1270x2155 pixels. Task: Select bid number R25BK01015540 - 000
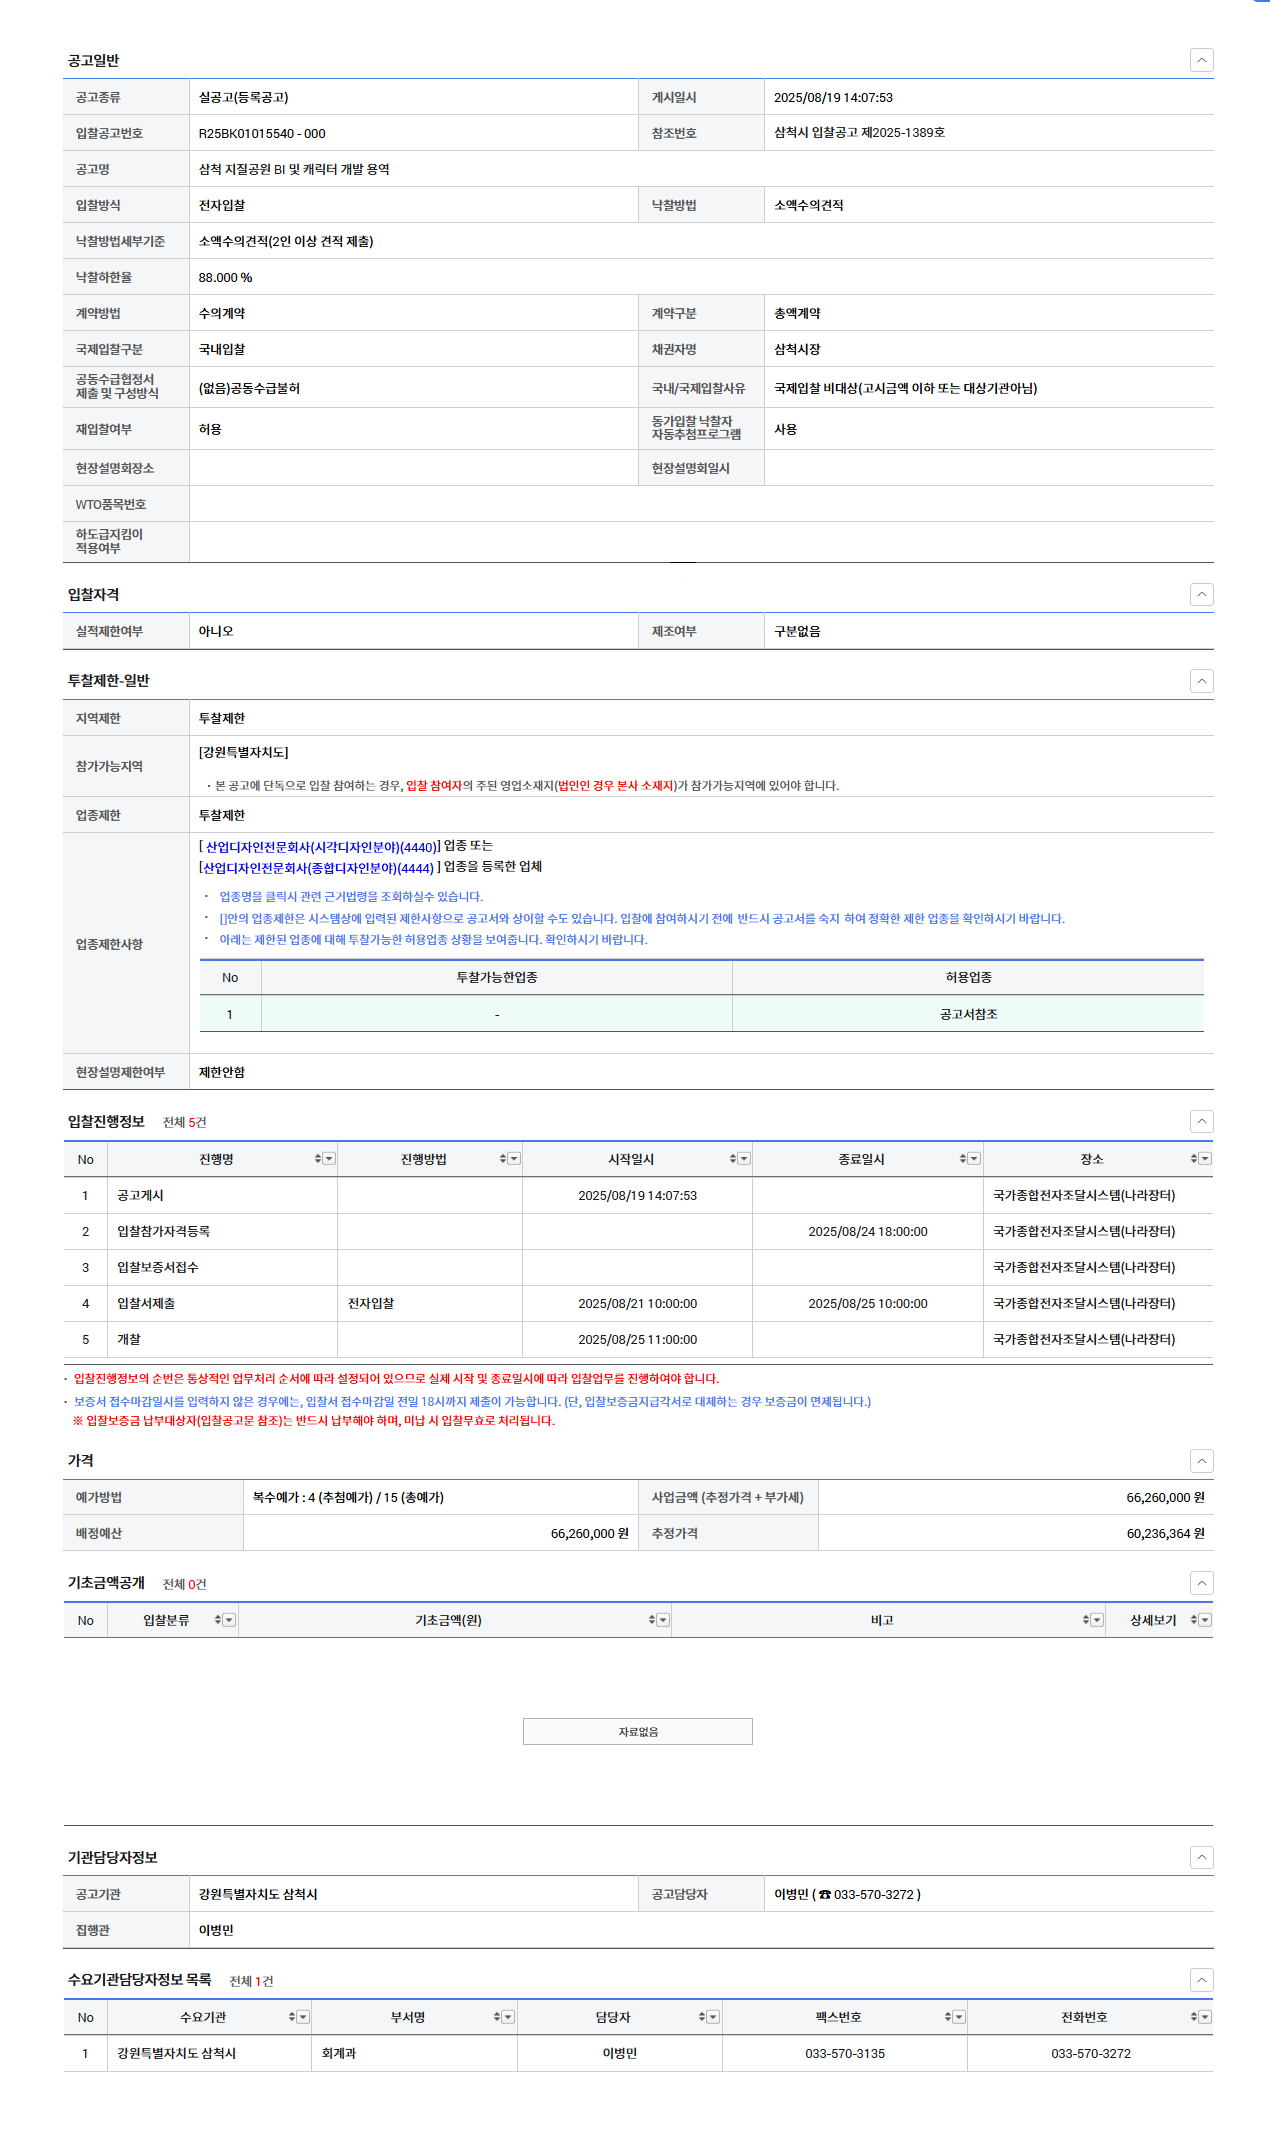262,134
